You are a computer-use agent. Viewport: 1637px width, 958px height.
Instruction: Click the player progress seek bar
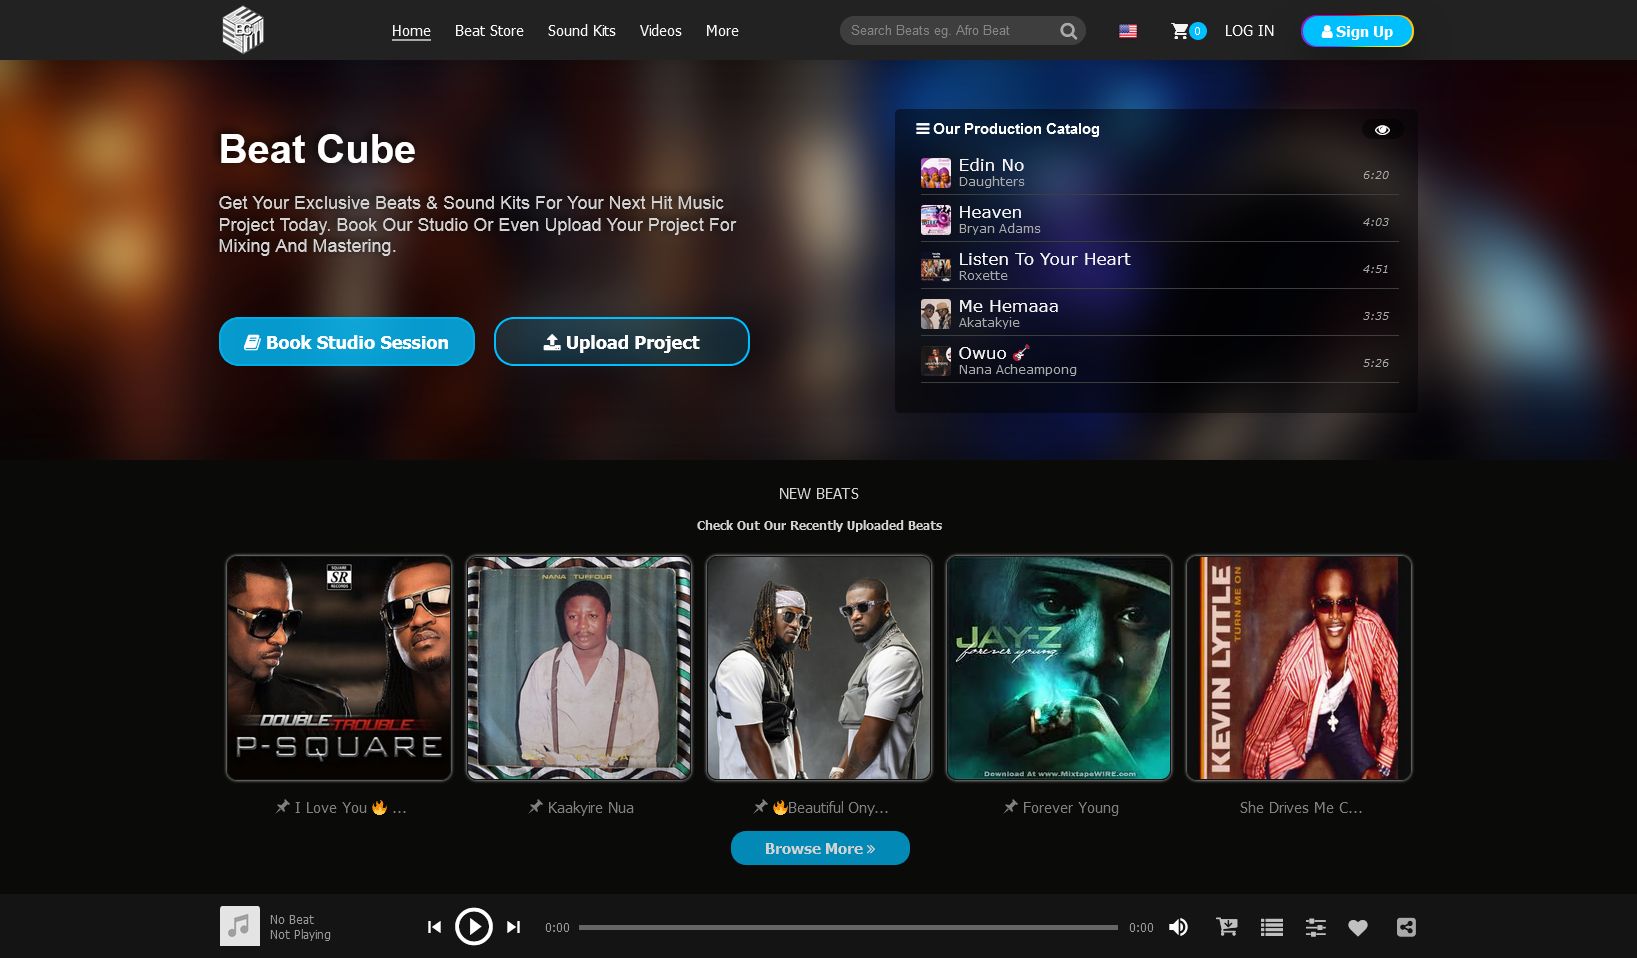[848, 927]
